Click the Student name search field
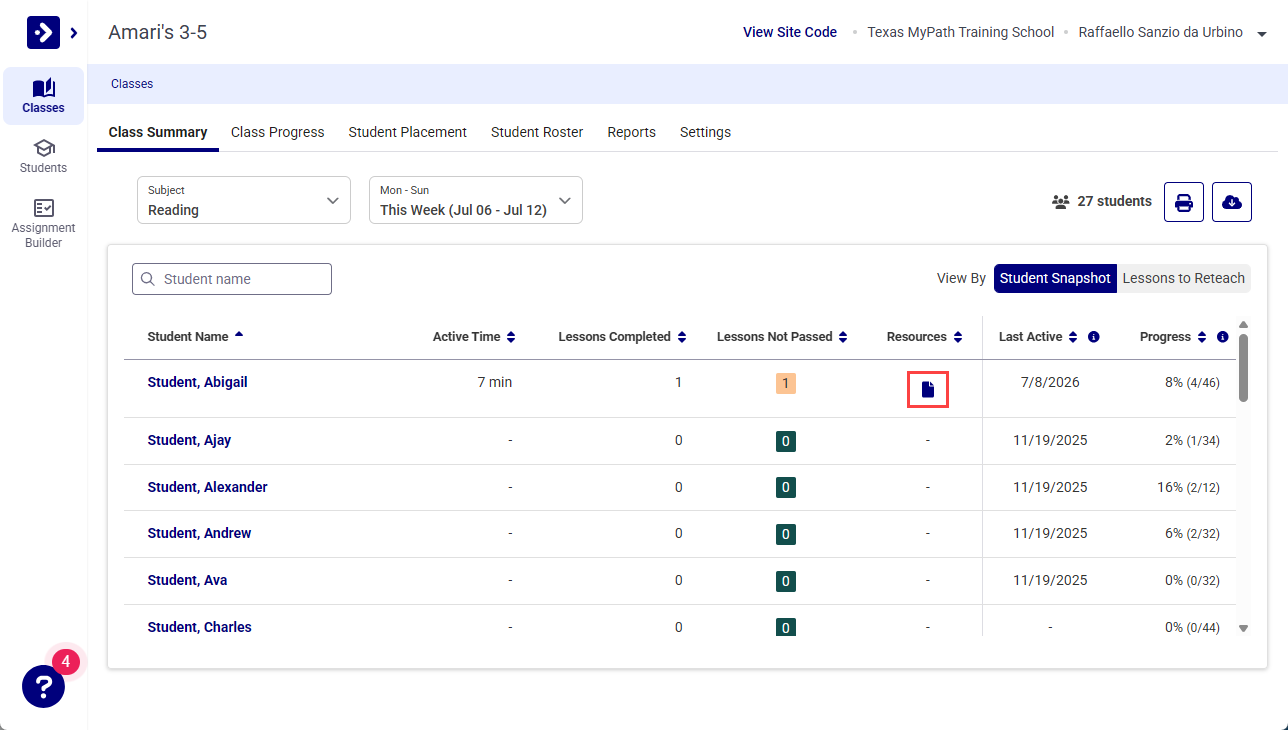 (x=232, y=279)
